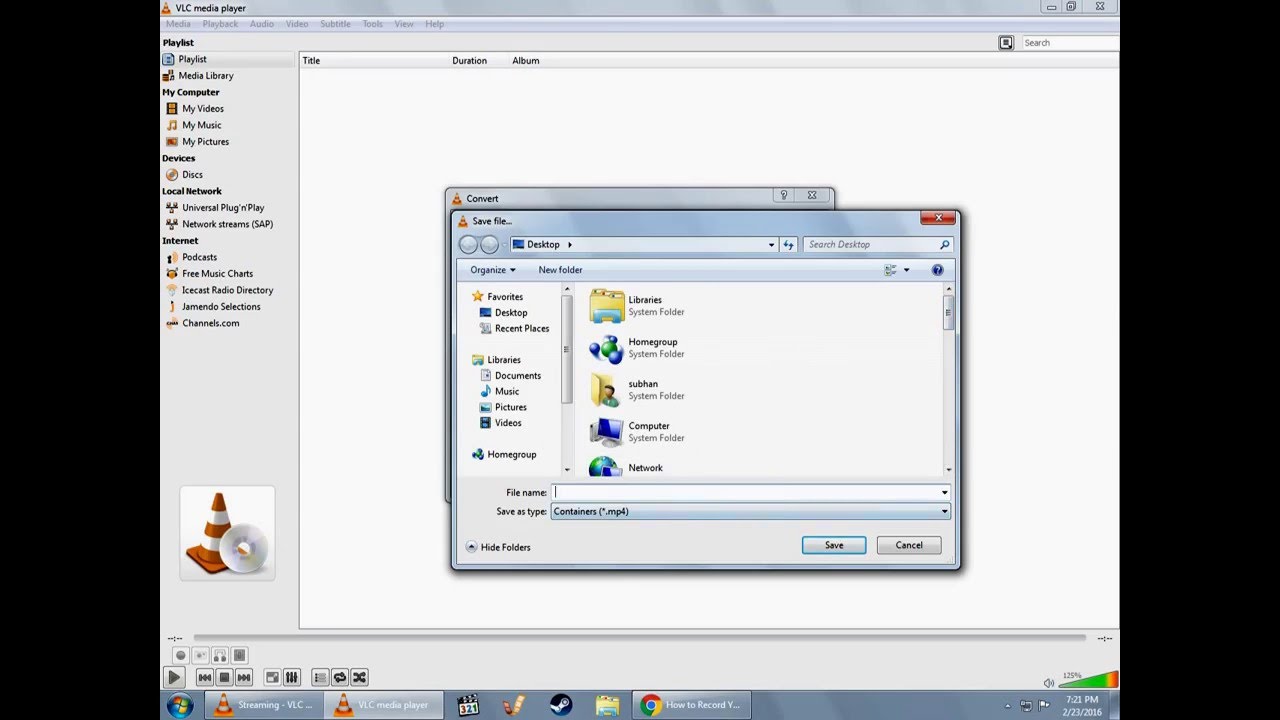Screen dimensions: 1280x720
Task: Click the playlist view mode icon
Action: (x=1006, y=43)
